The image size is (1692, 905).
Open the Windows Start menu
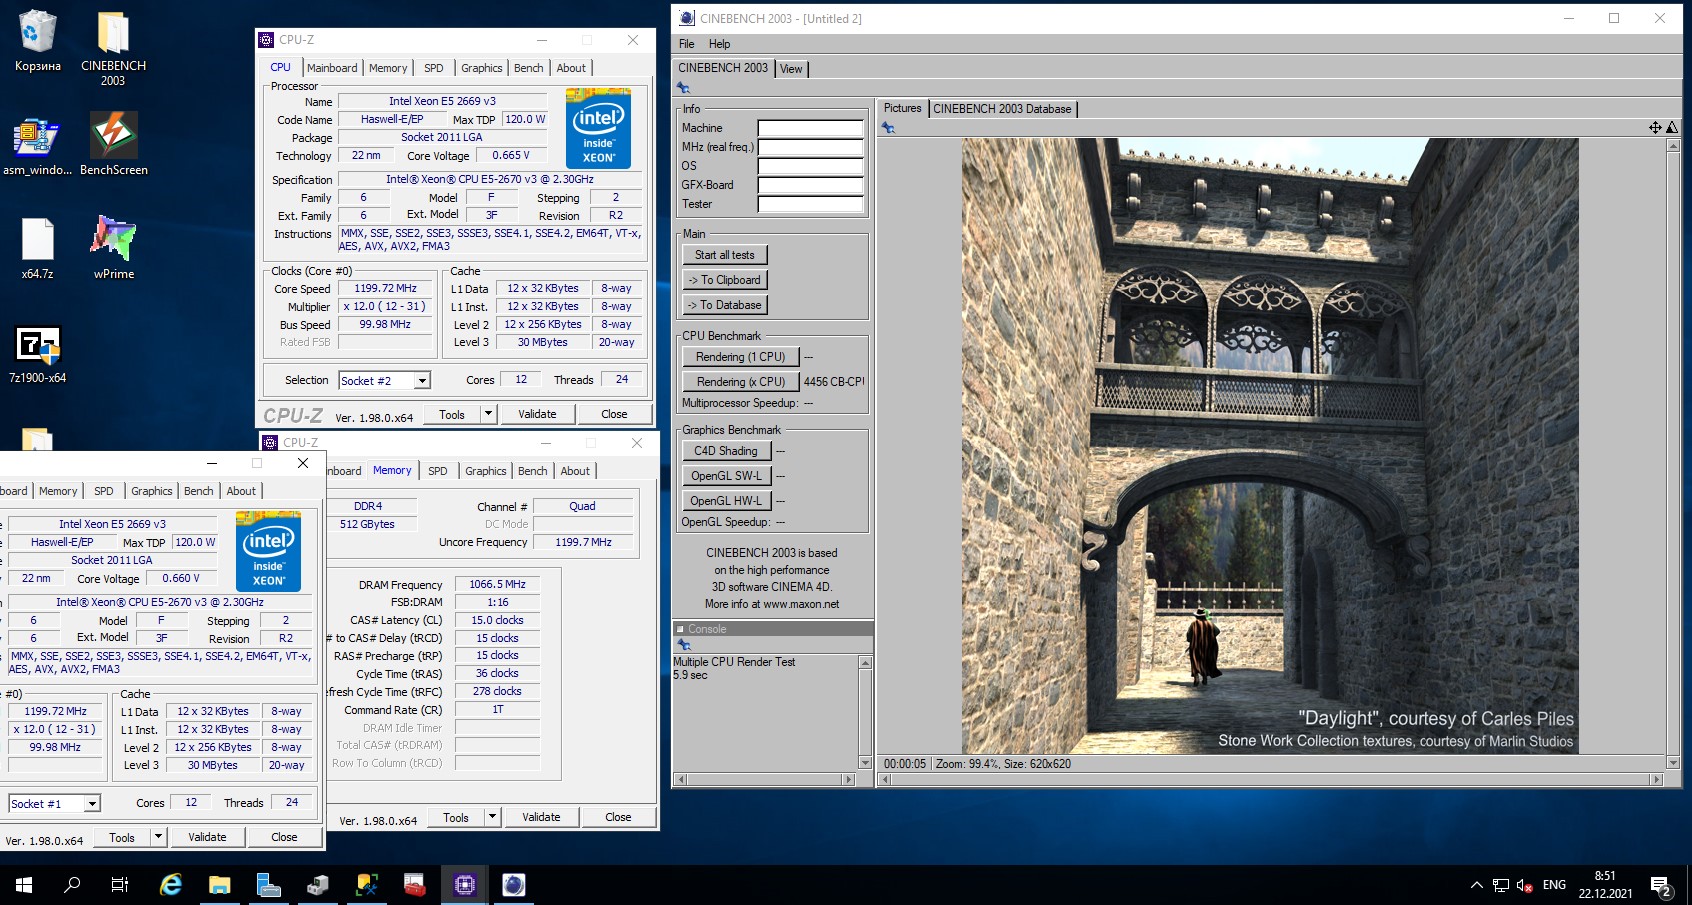[x=24, y=885]
